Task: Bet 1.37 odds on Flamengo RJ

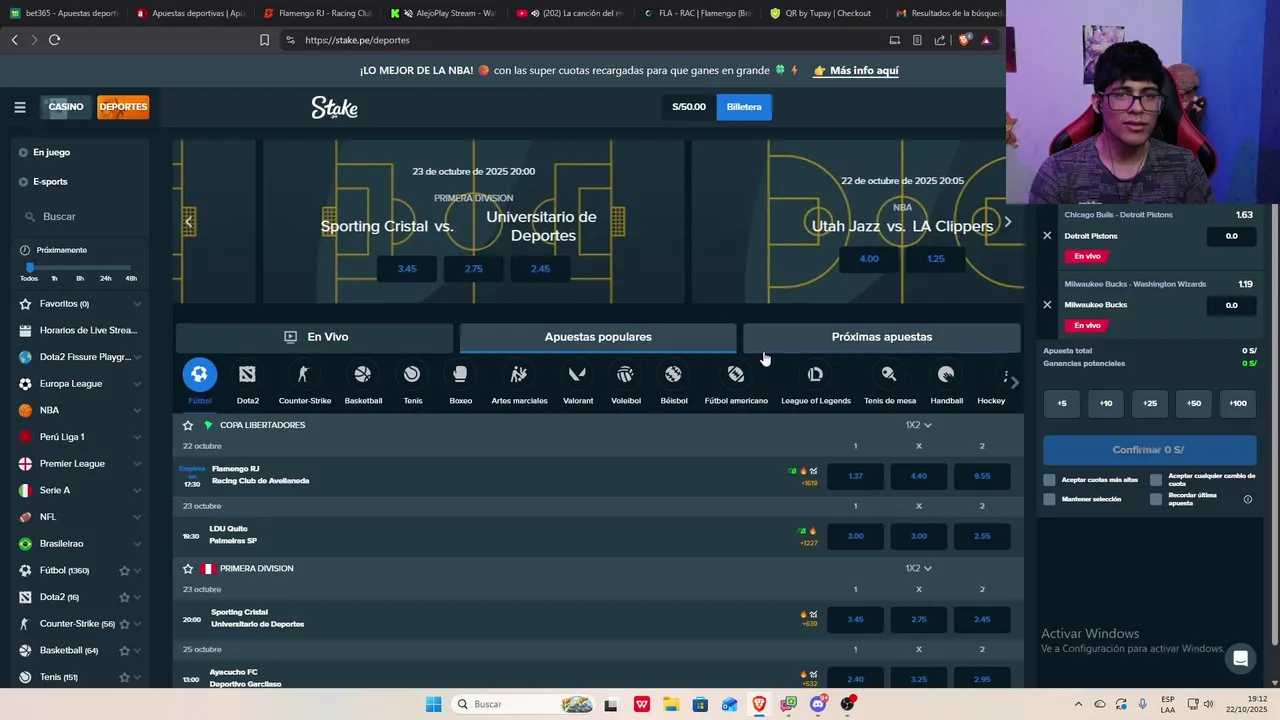Action: [855, 476]
